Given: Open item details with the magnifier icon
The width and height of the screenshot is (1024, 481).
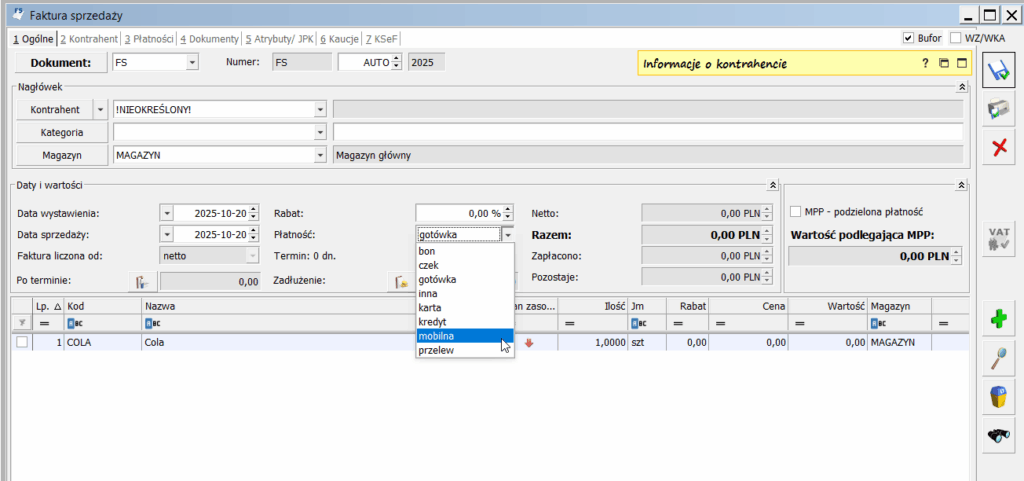Looking at the screenshot, I should pyautogui.click(x=997, y=358).
